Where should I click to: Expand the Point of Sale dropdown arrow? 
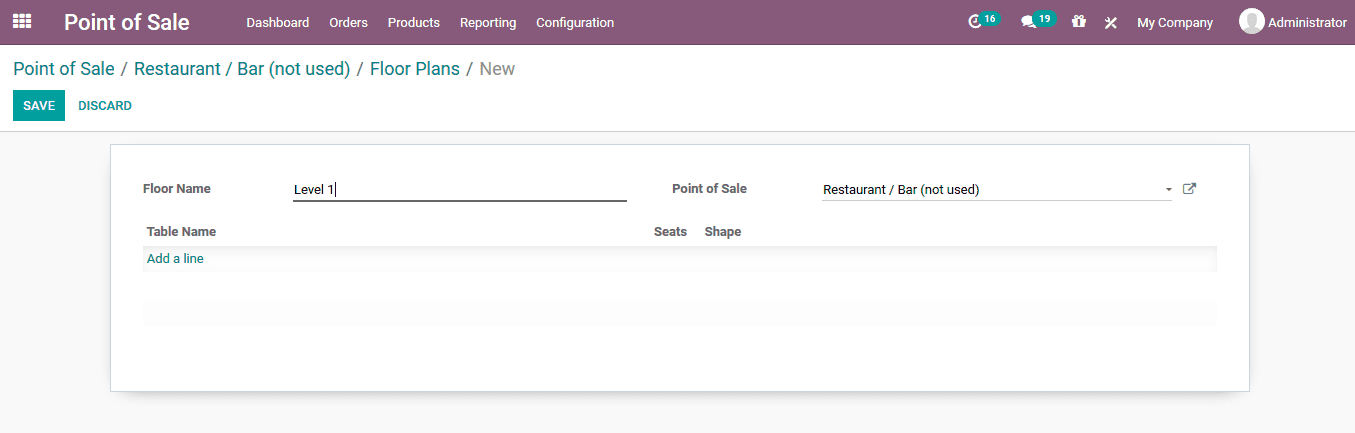pyautogui.click(x=1168, y=190)
